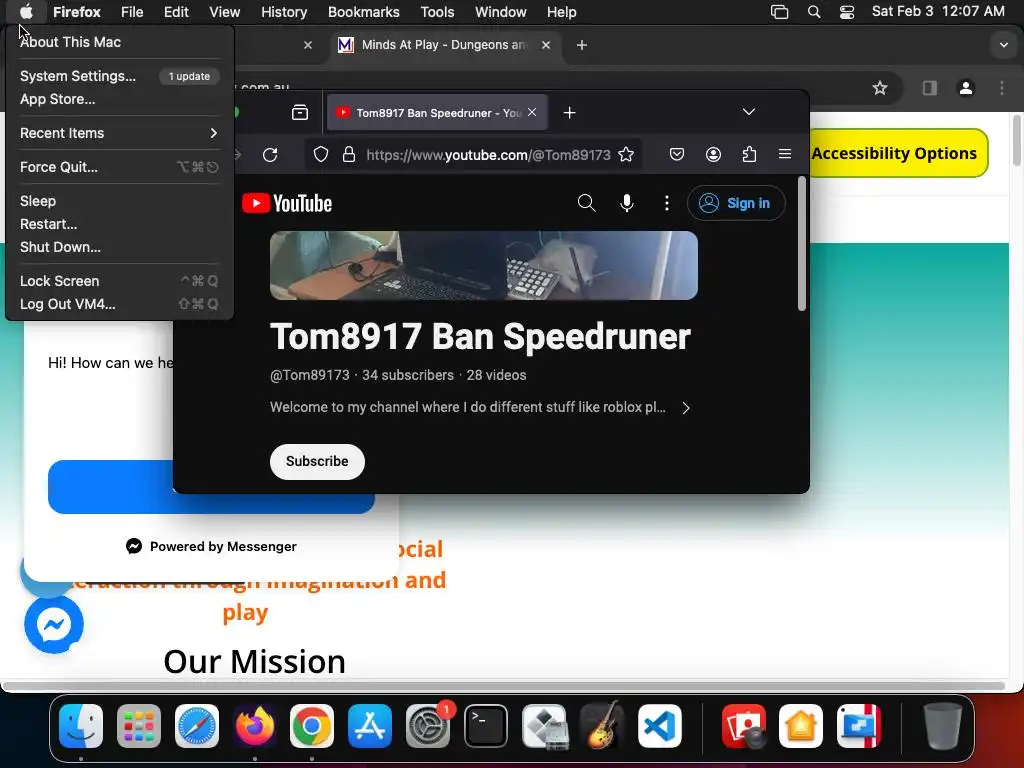The image size is (1024, 768).
Task: Select Force Quit from the Apple menu
Action: pos(119,167)
